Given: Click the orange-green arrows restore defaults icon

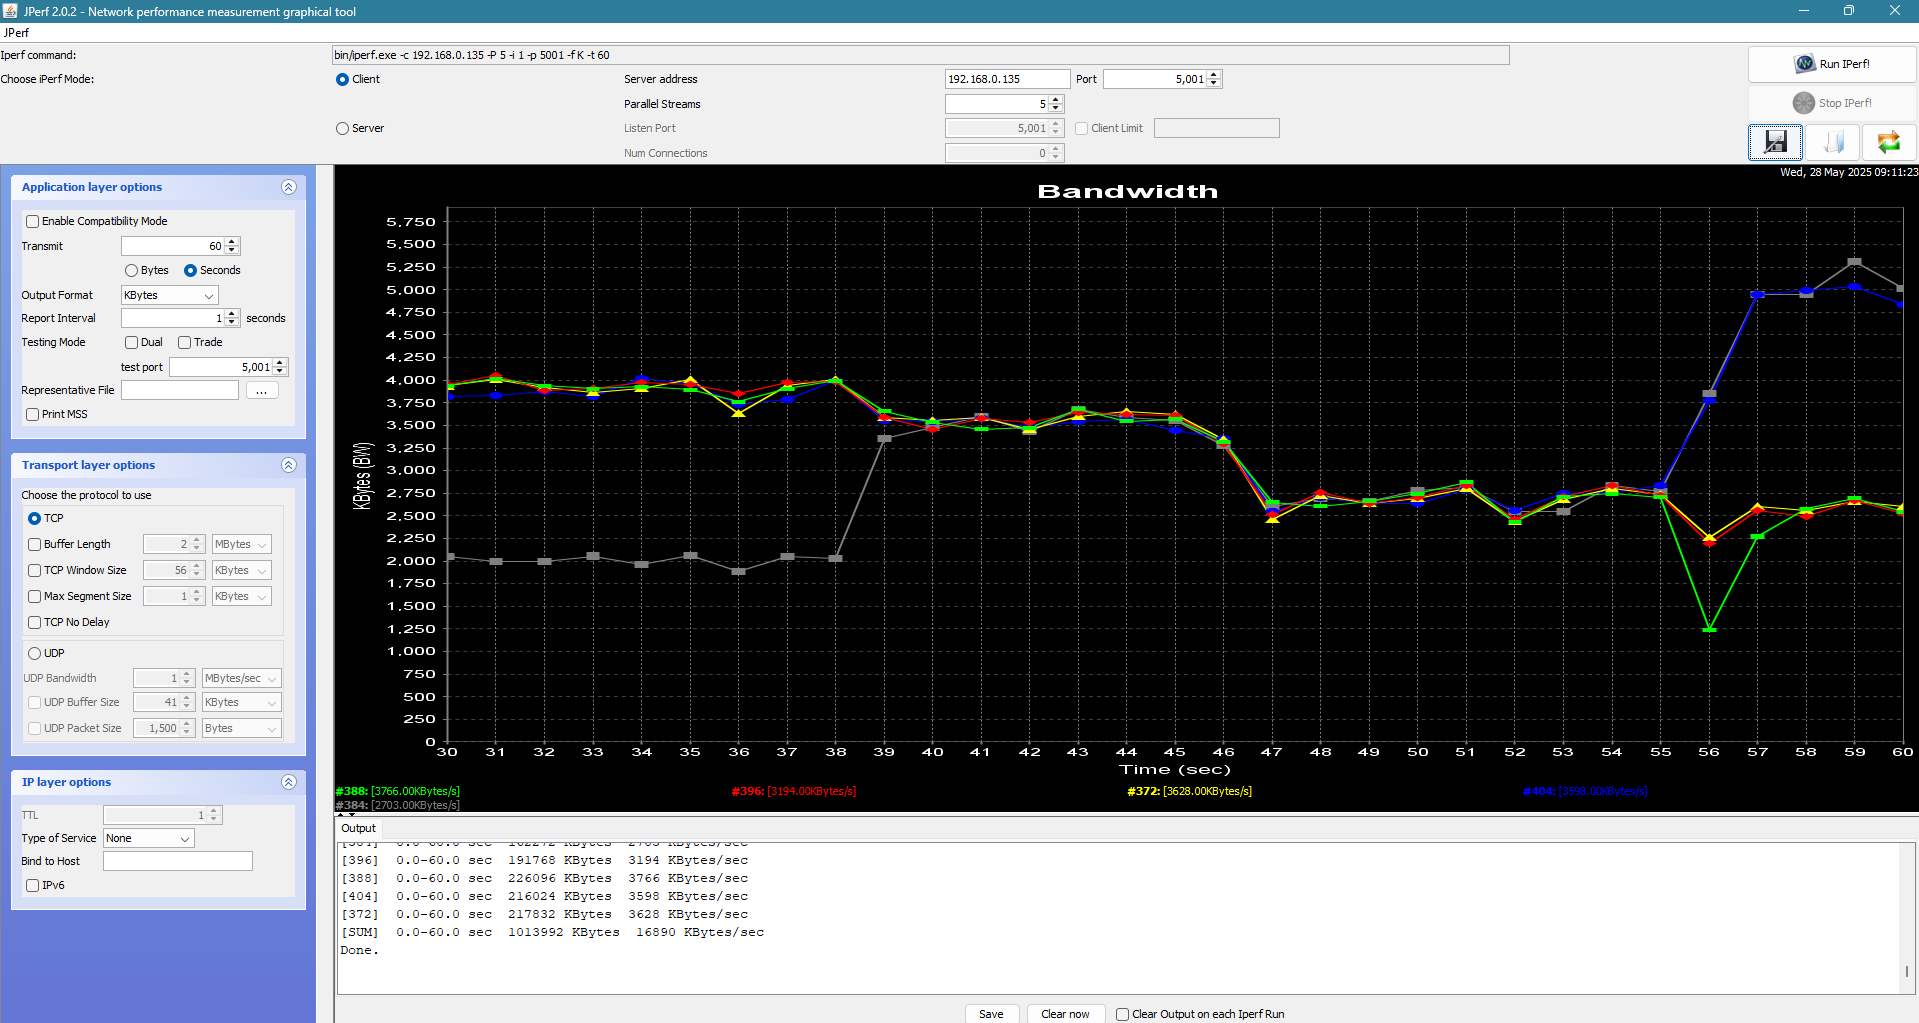Looking at the screenshot, I should point(1889,142).
